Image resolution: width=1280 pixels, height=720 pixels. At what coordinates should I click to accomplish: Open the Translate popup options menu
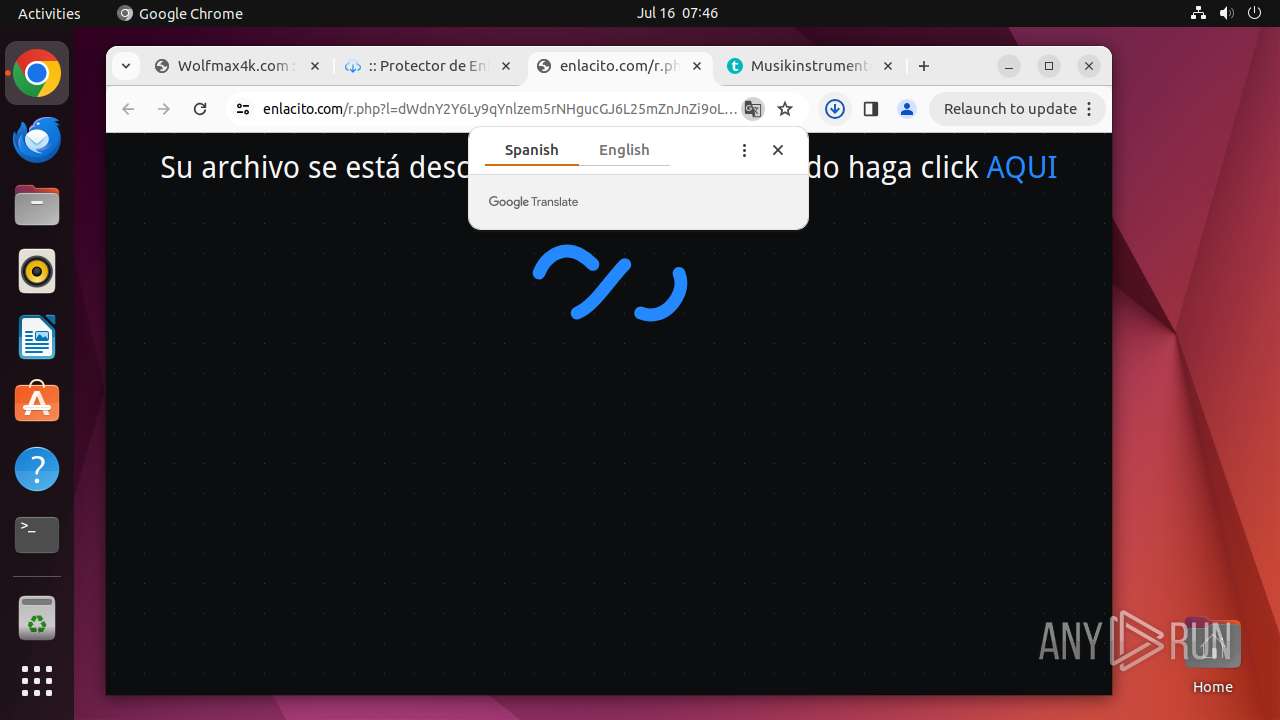coord(744,150)
